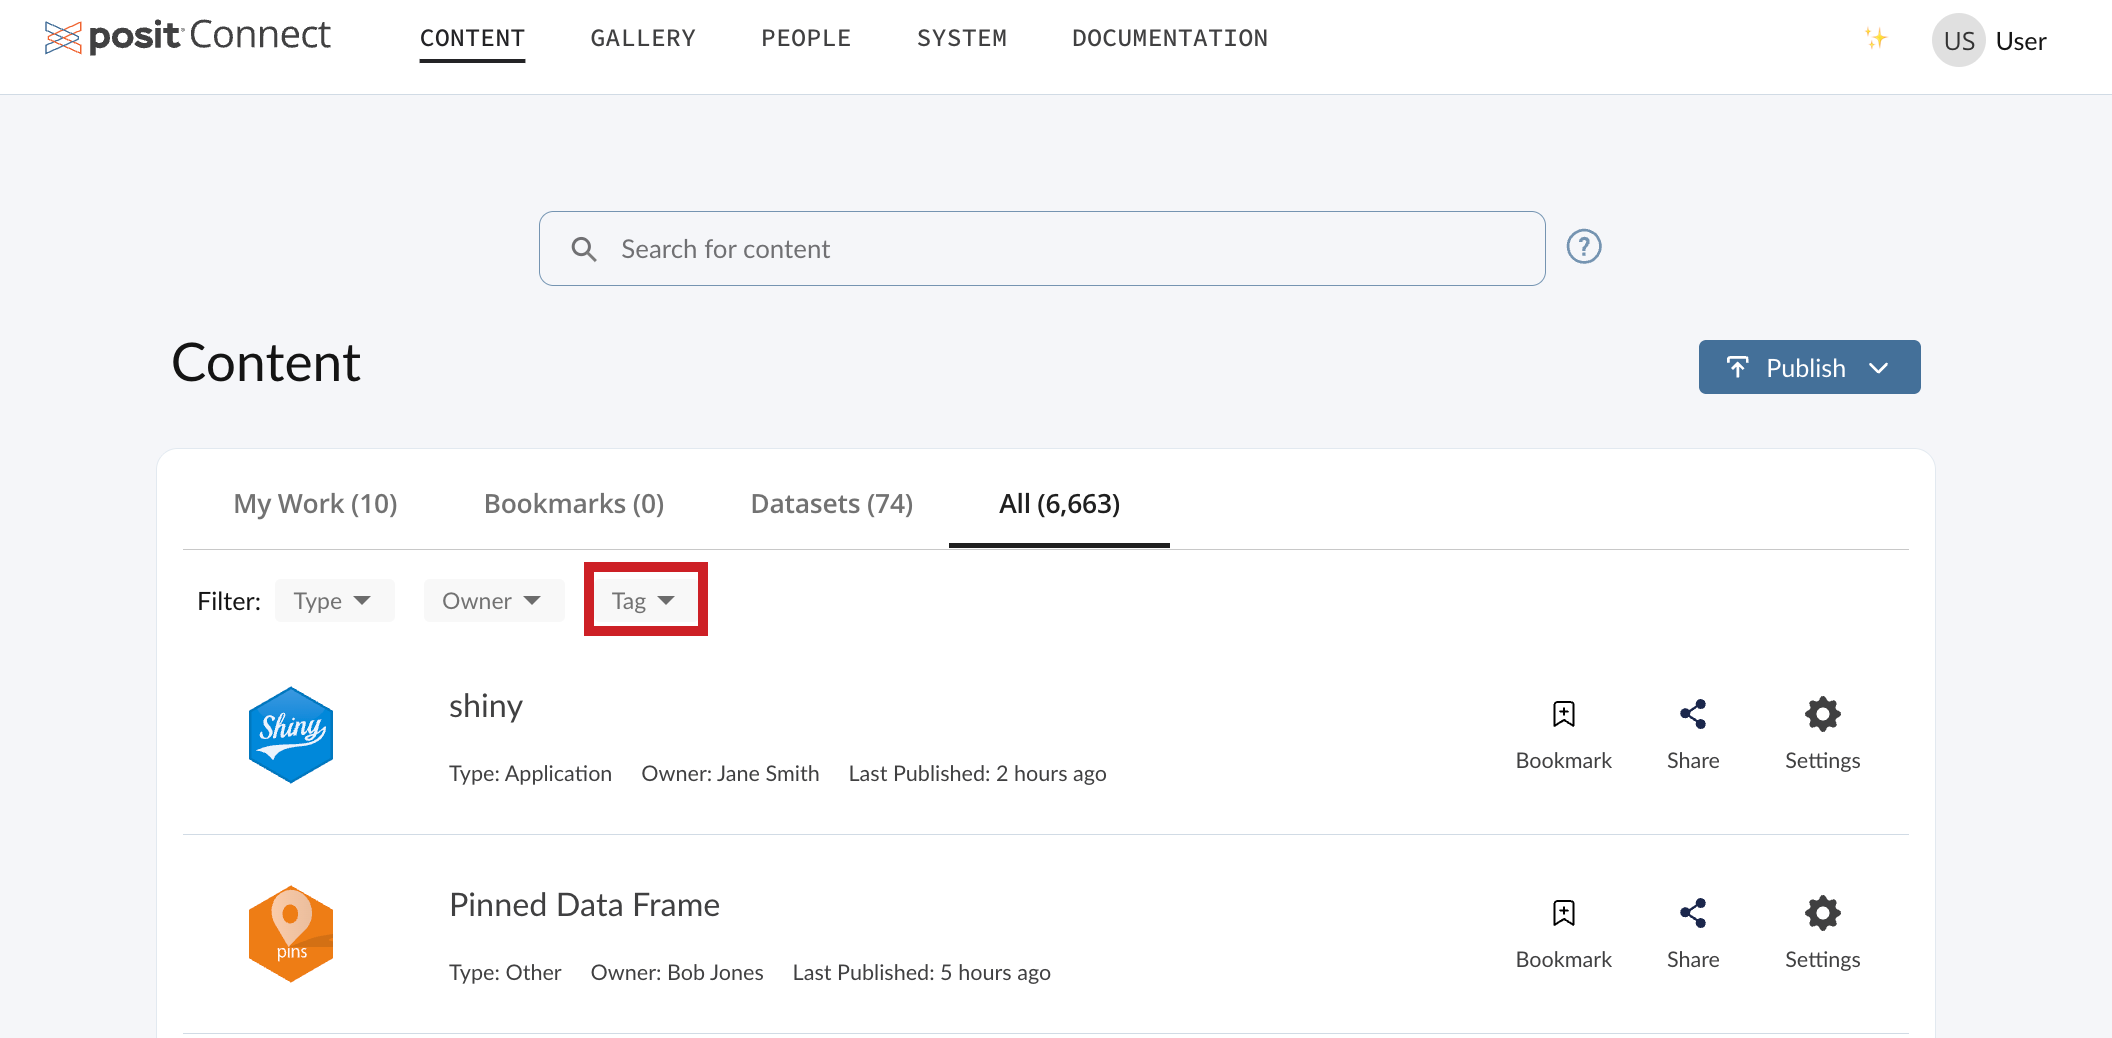Open the US user avatar menu
This screenshot has width=2112, height=1038.
click(x=1958, y=40)
